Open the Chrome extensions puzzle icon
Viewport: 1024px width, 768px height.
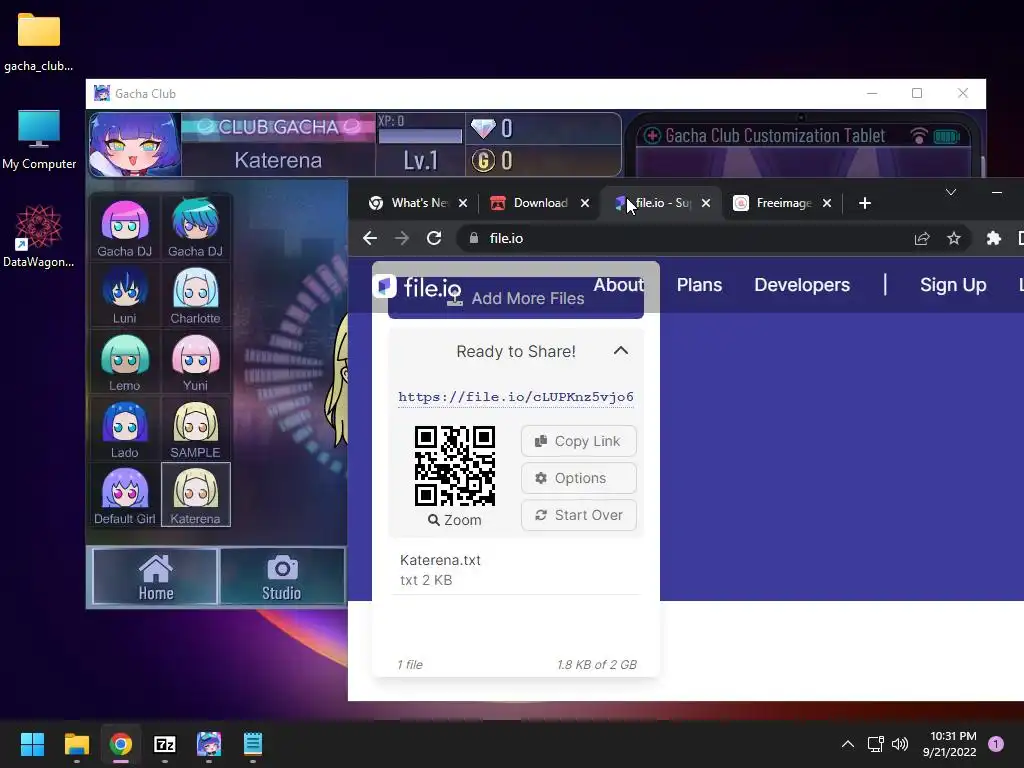coord(993,238)
